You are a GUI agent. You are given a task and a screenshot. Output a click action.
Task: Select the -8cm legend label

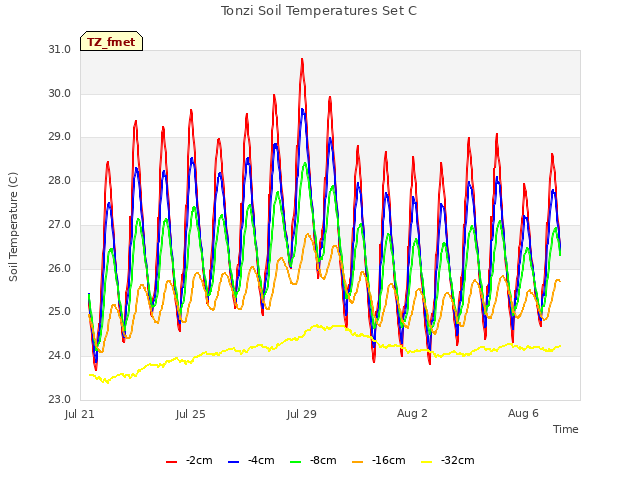click(323, 460)
